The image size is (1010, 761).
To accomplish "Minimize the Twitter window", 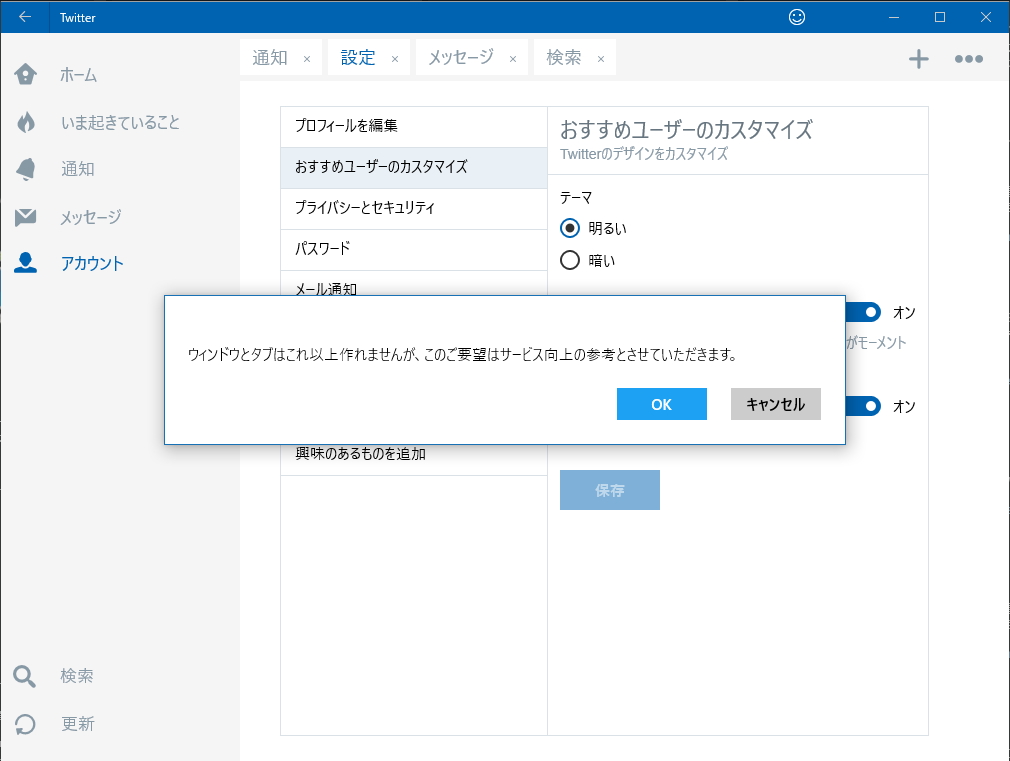I will pyautogui.click(x=893, y=17).
